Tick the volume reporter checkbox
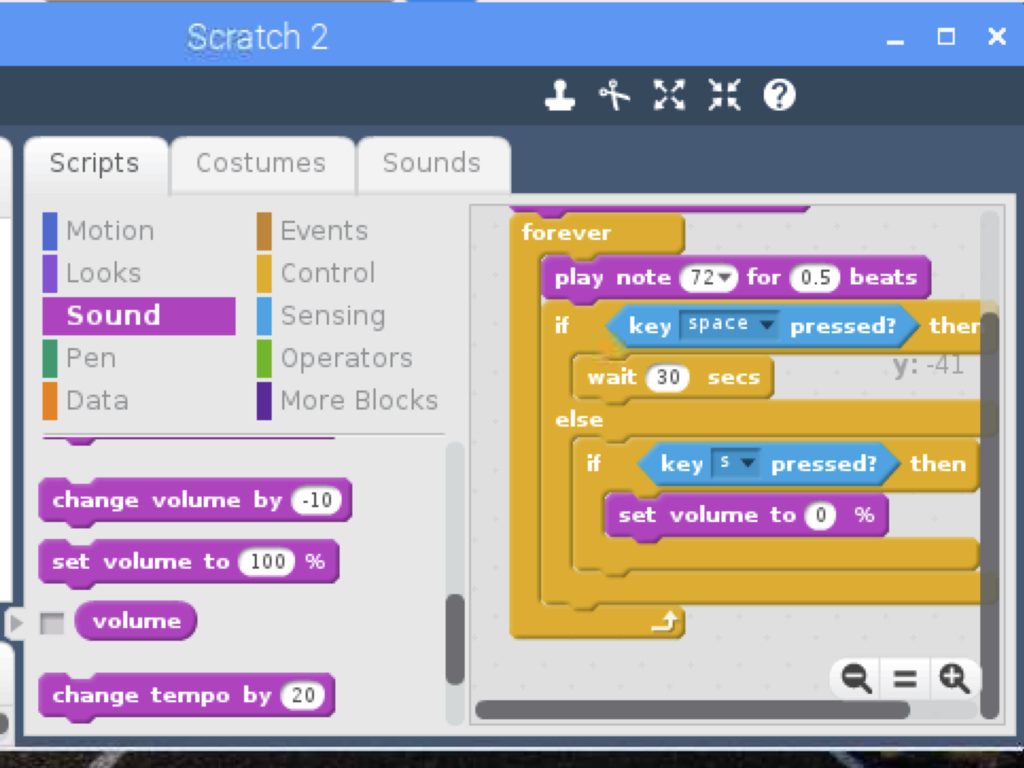This screenshot has width=1024, height=768. click(52, 623)
